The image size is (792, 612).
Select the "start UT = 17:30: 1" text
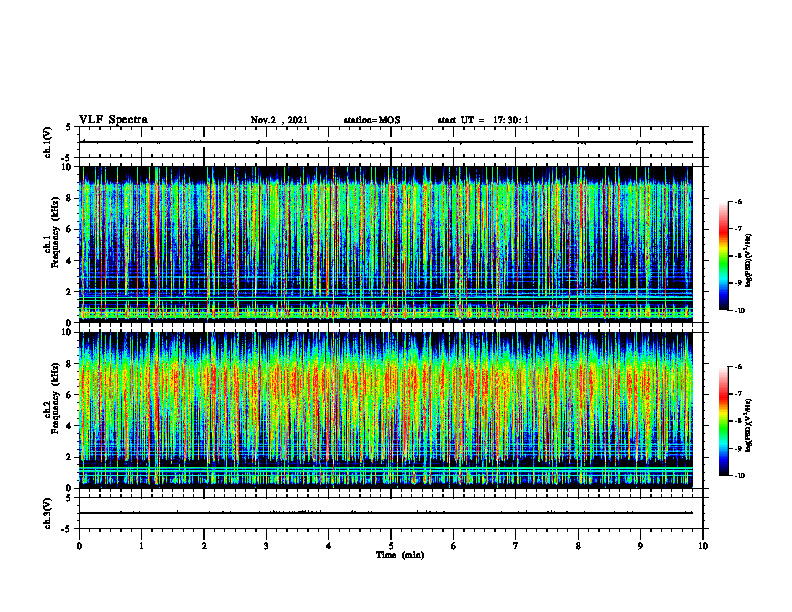(x=483, y=120)
